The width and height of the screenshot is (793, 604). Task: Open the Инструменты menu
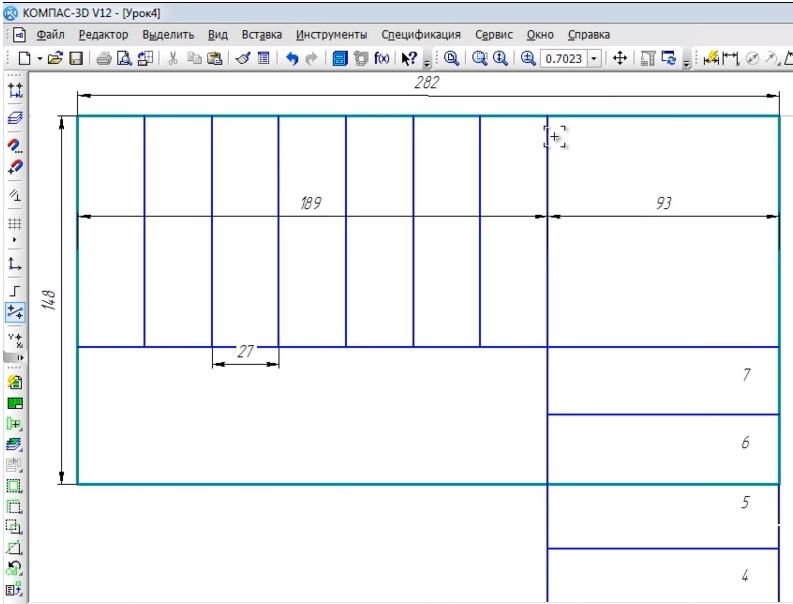[332, 34]
